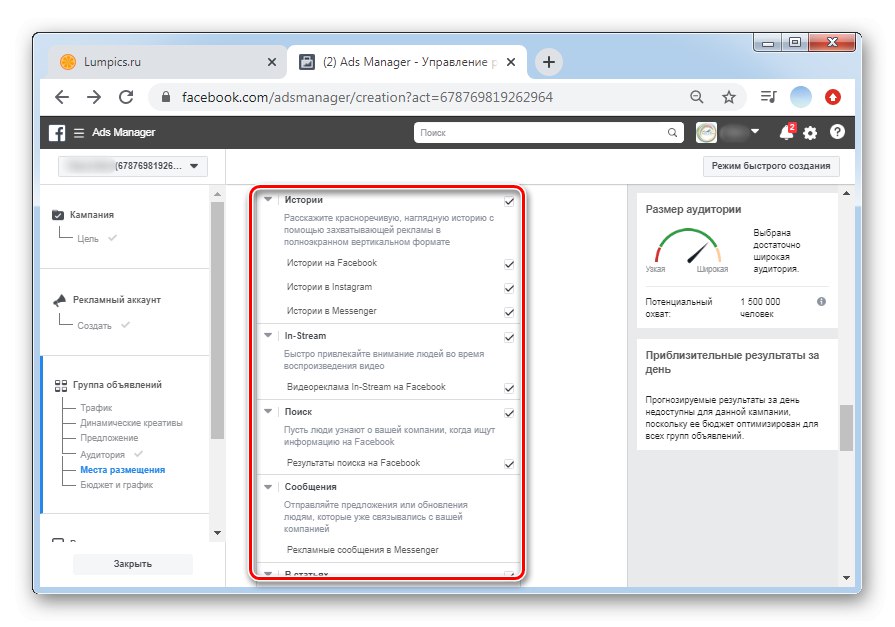This screenshot has width=895, height=627.
Task: Open the header account dropdown arrow
Action: point(755,131)
